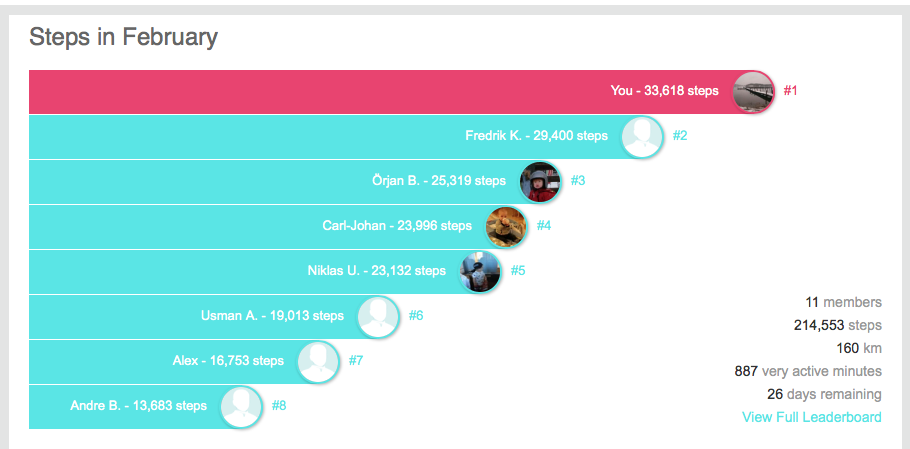
Task: Click the Carl-Johan 23,996 steps label
Action: (x=397, y=226)
